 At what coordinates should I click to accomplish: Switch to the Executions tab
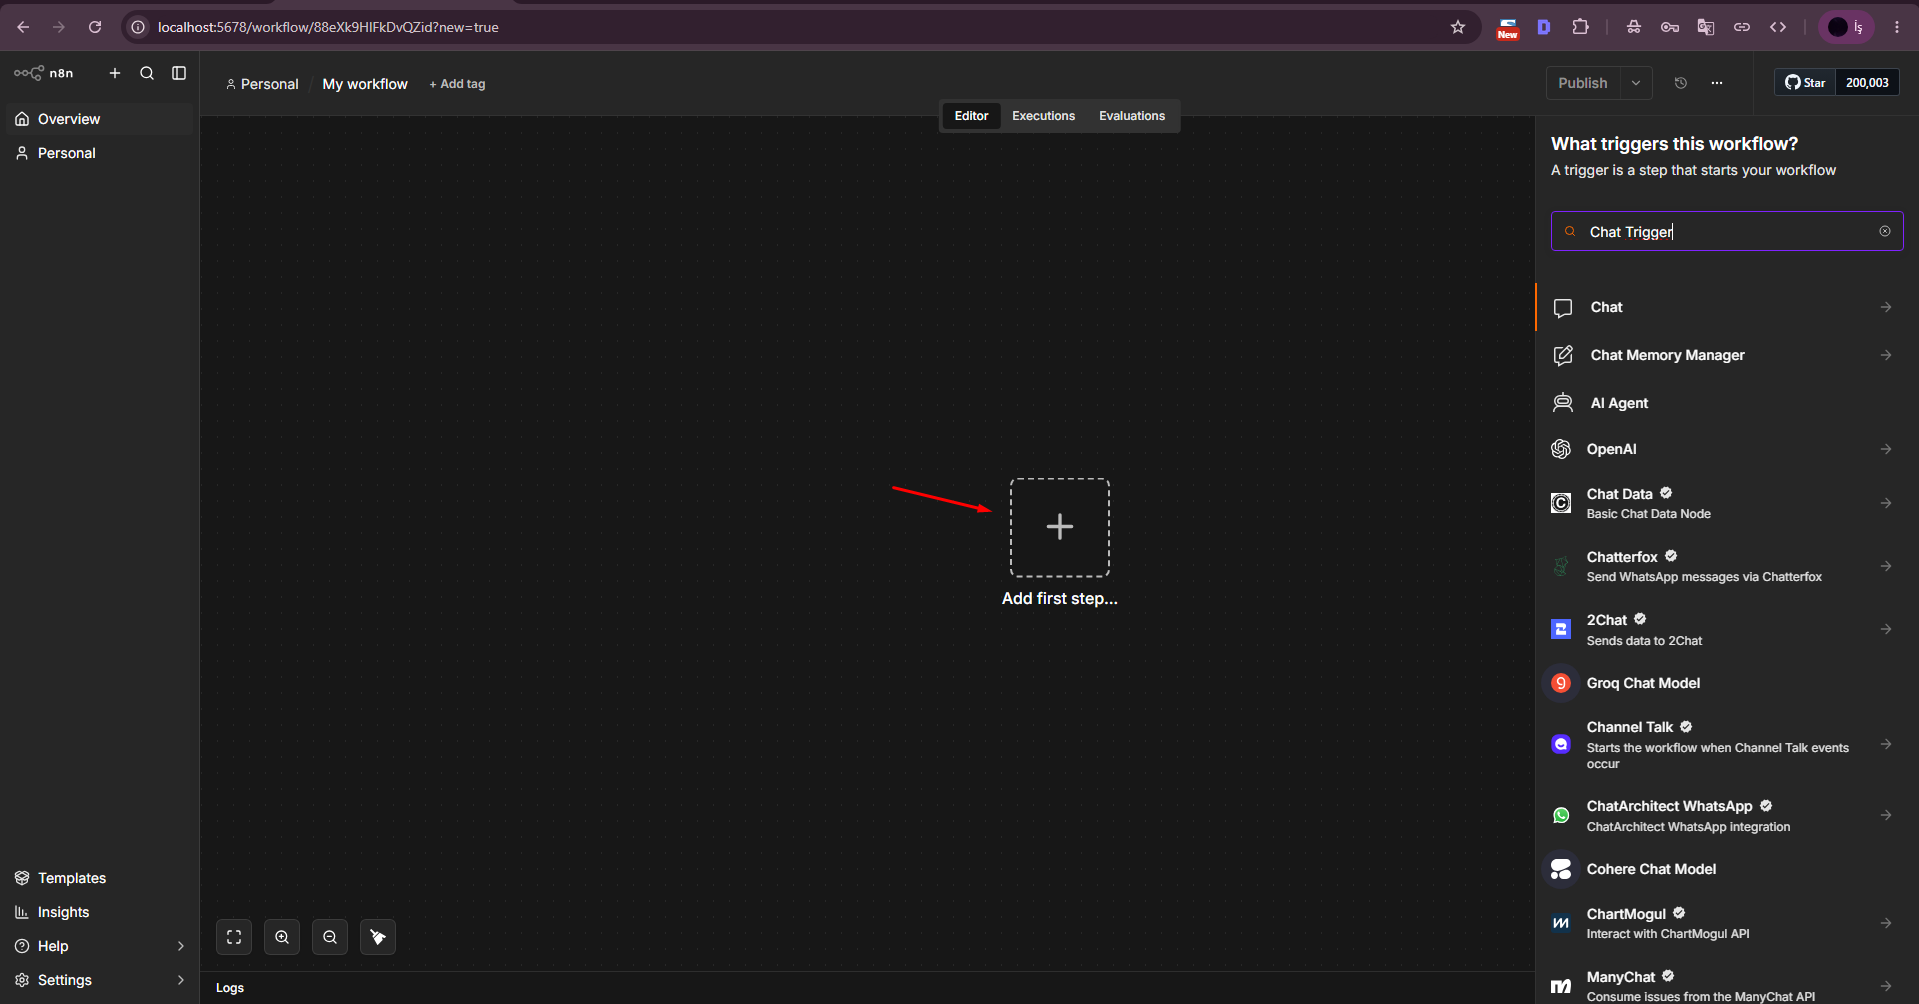[1043, 116]
